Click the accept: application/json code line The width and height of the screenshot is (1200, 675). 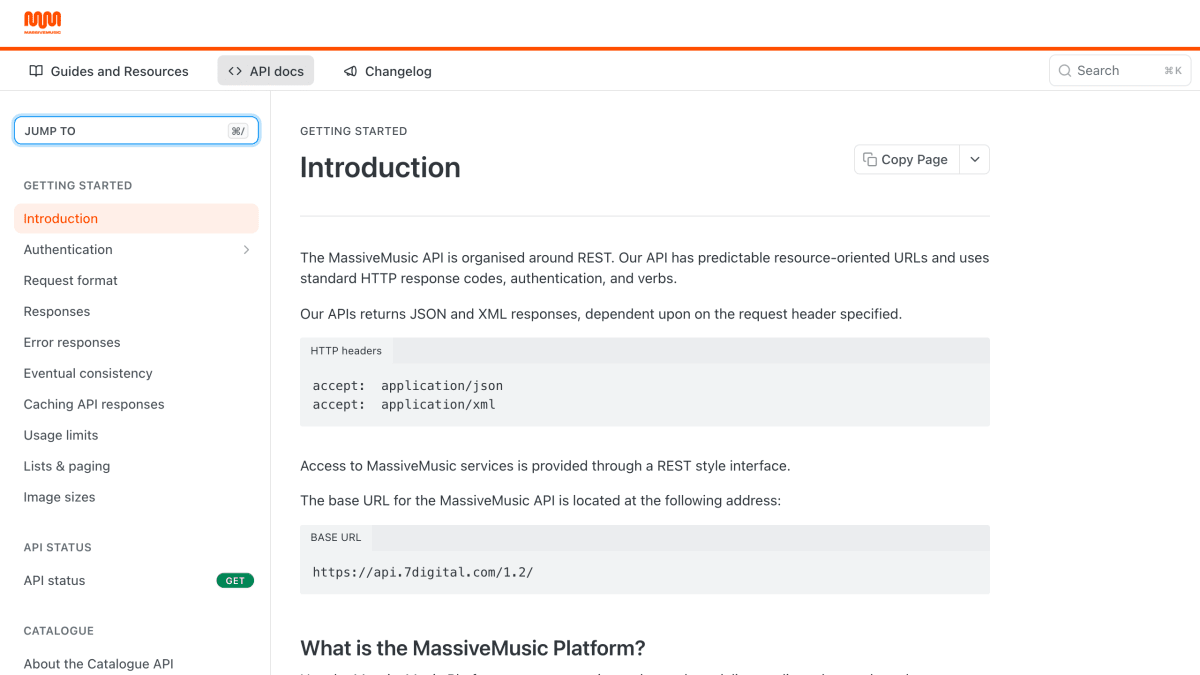click(x=408, y=385)
